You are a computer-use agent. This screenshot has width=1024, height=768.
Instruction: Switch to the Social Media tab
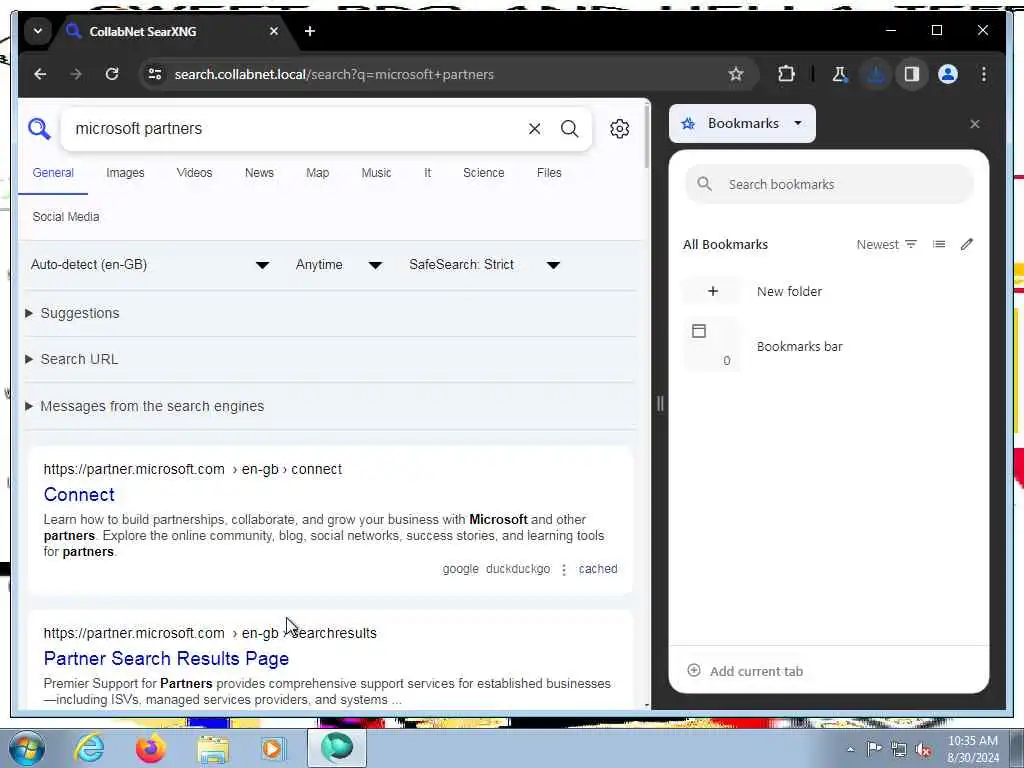66,217
